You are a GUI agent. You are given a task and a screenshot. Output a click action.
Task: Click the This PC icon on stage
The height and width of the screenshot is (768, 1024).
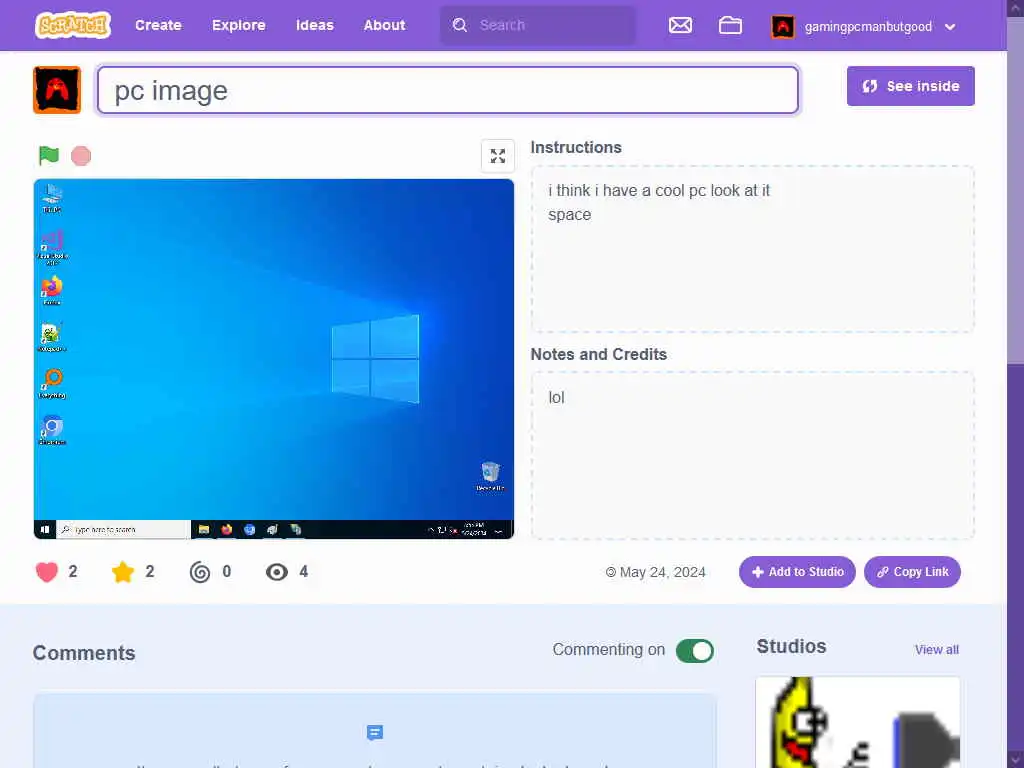[x=52, y=198]
